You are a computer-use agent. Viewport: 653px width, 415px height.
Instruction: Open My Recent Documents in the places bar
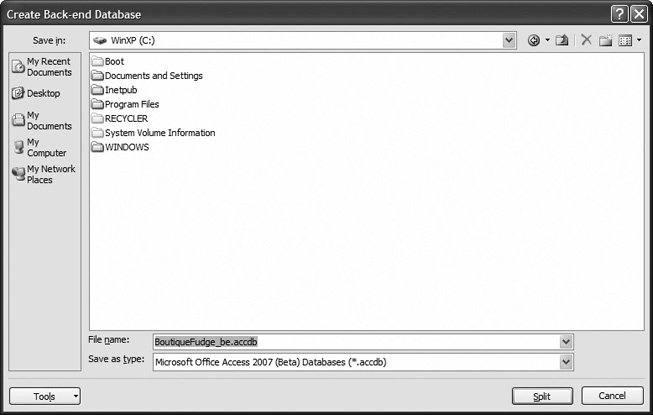(42, 67)
